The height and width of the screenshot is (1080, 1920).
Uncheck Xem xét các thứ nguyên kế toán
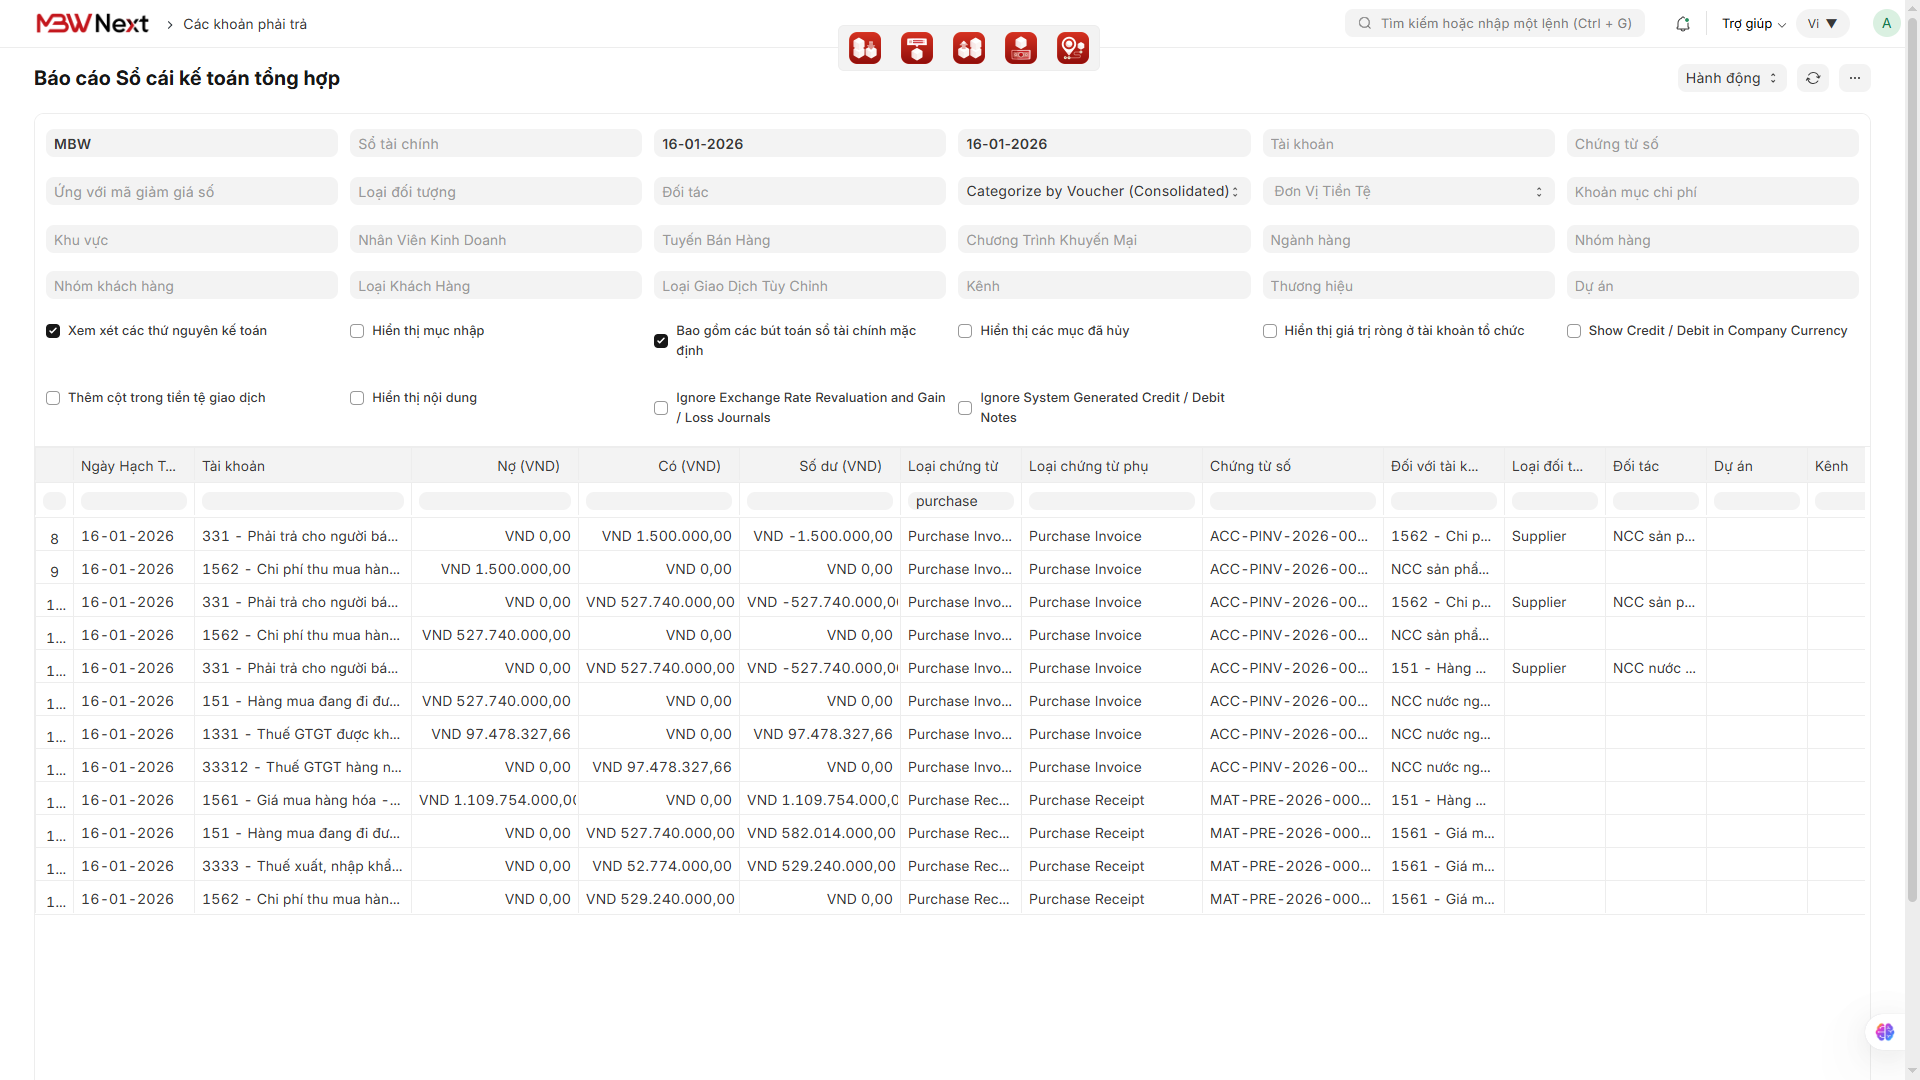click(x=53, y=331)
